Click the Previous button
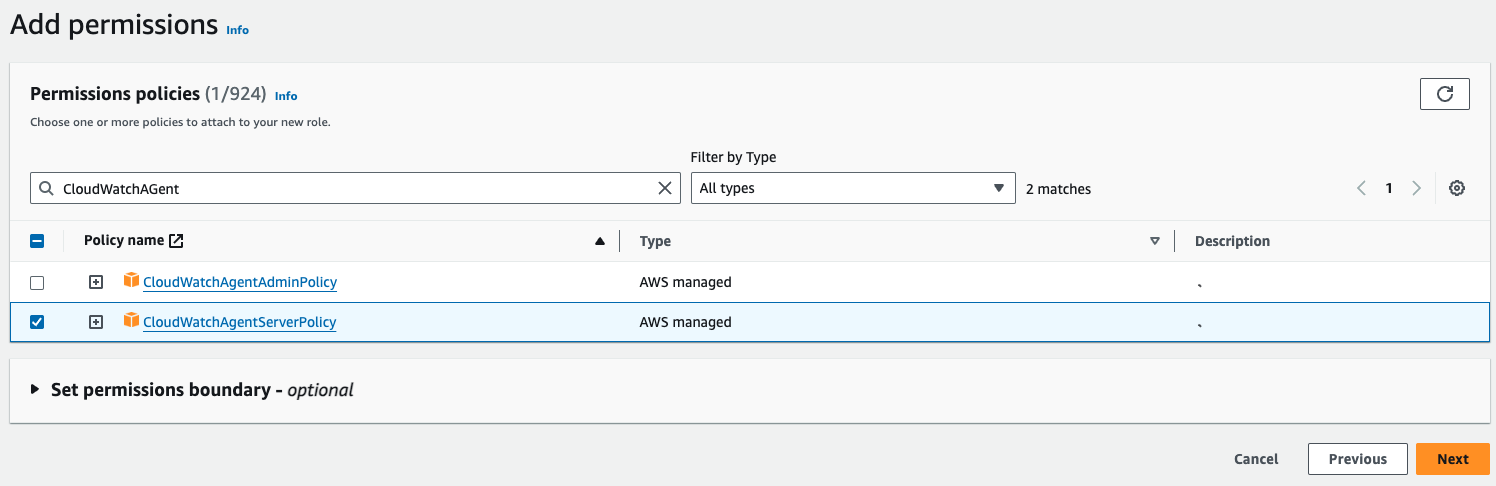1496x486 pixels. (1358, 459)
